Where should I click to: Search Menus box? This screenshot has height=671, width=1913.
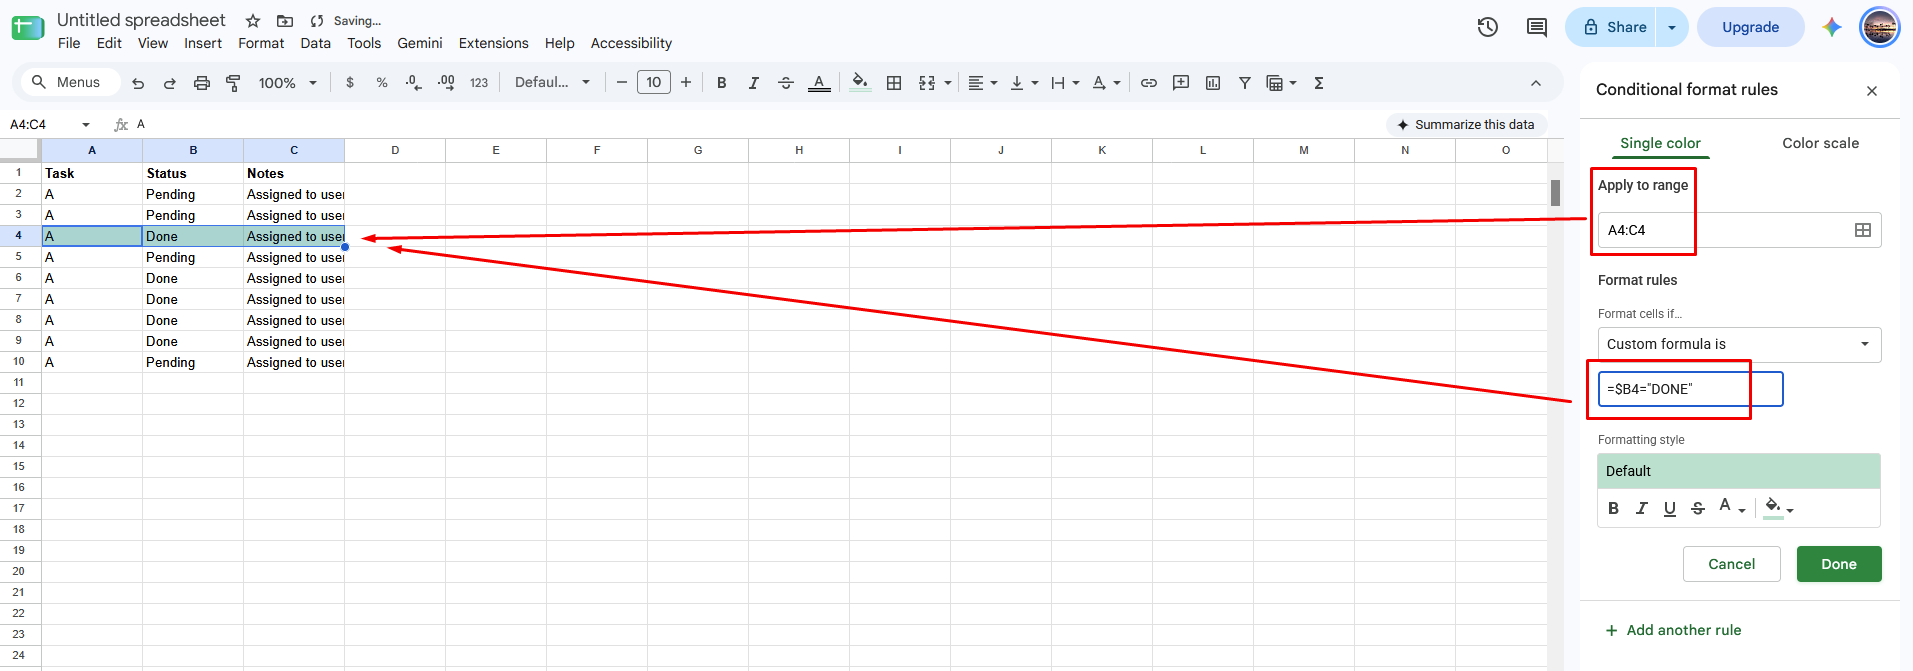[70, 83]
